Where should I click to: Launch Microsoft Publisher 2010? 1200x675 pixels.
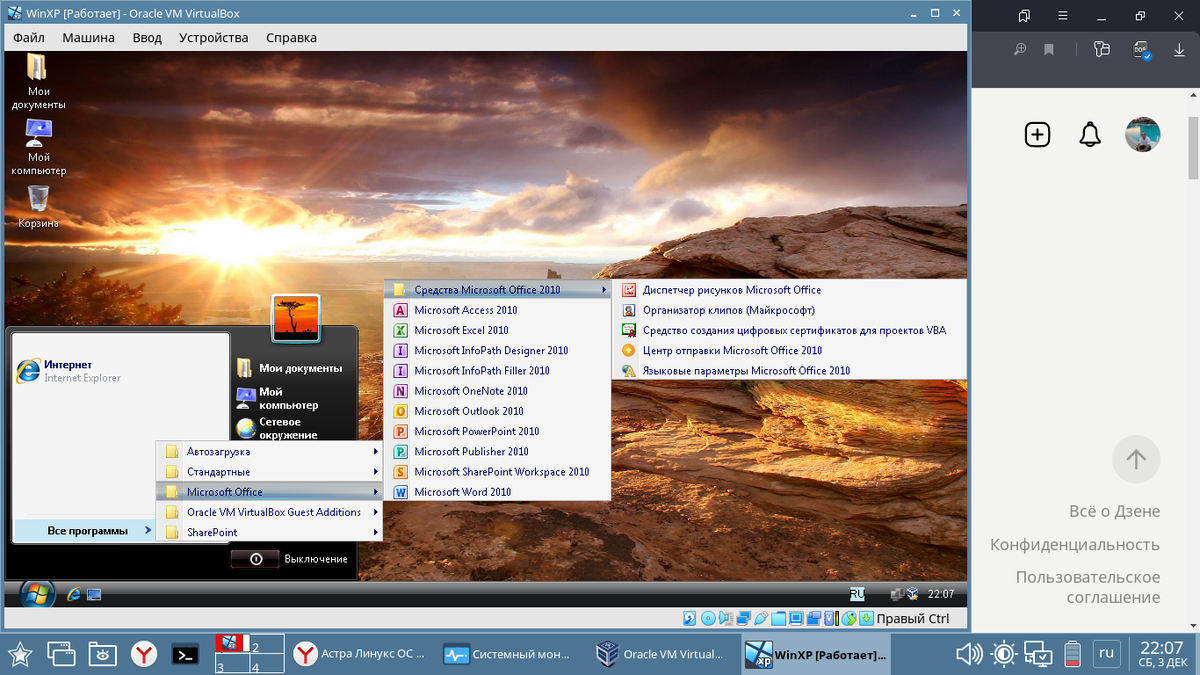click(x=497, y=451)
